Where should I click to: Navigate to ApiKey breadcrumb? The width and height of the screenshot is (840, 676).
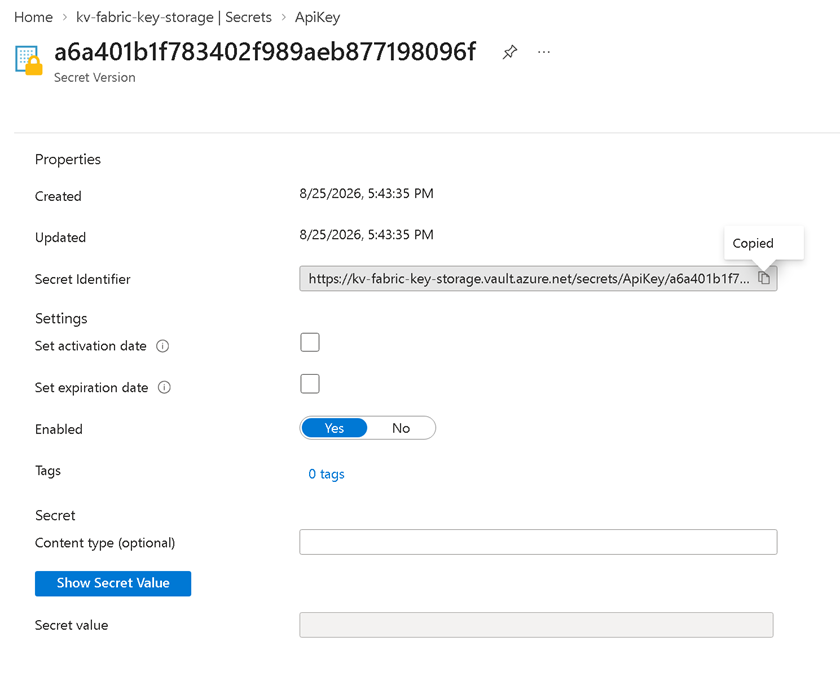coord(317,17)
